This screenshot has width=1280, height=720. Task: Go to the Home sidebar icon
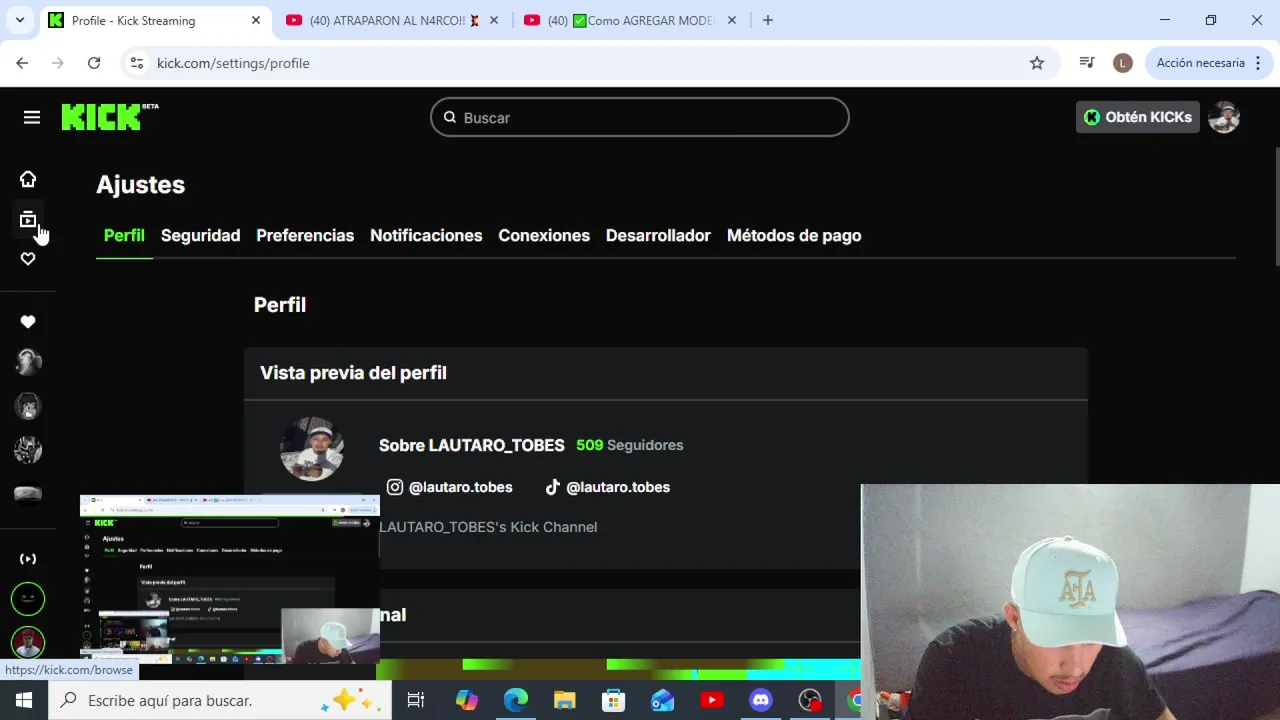tap(28, 179)
